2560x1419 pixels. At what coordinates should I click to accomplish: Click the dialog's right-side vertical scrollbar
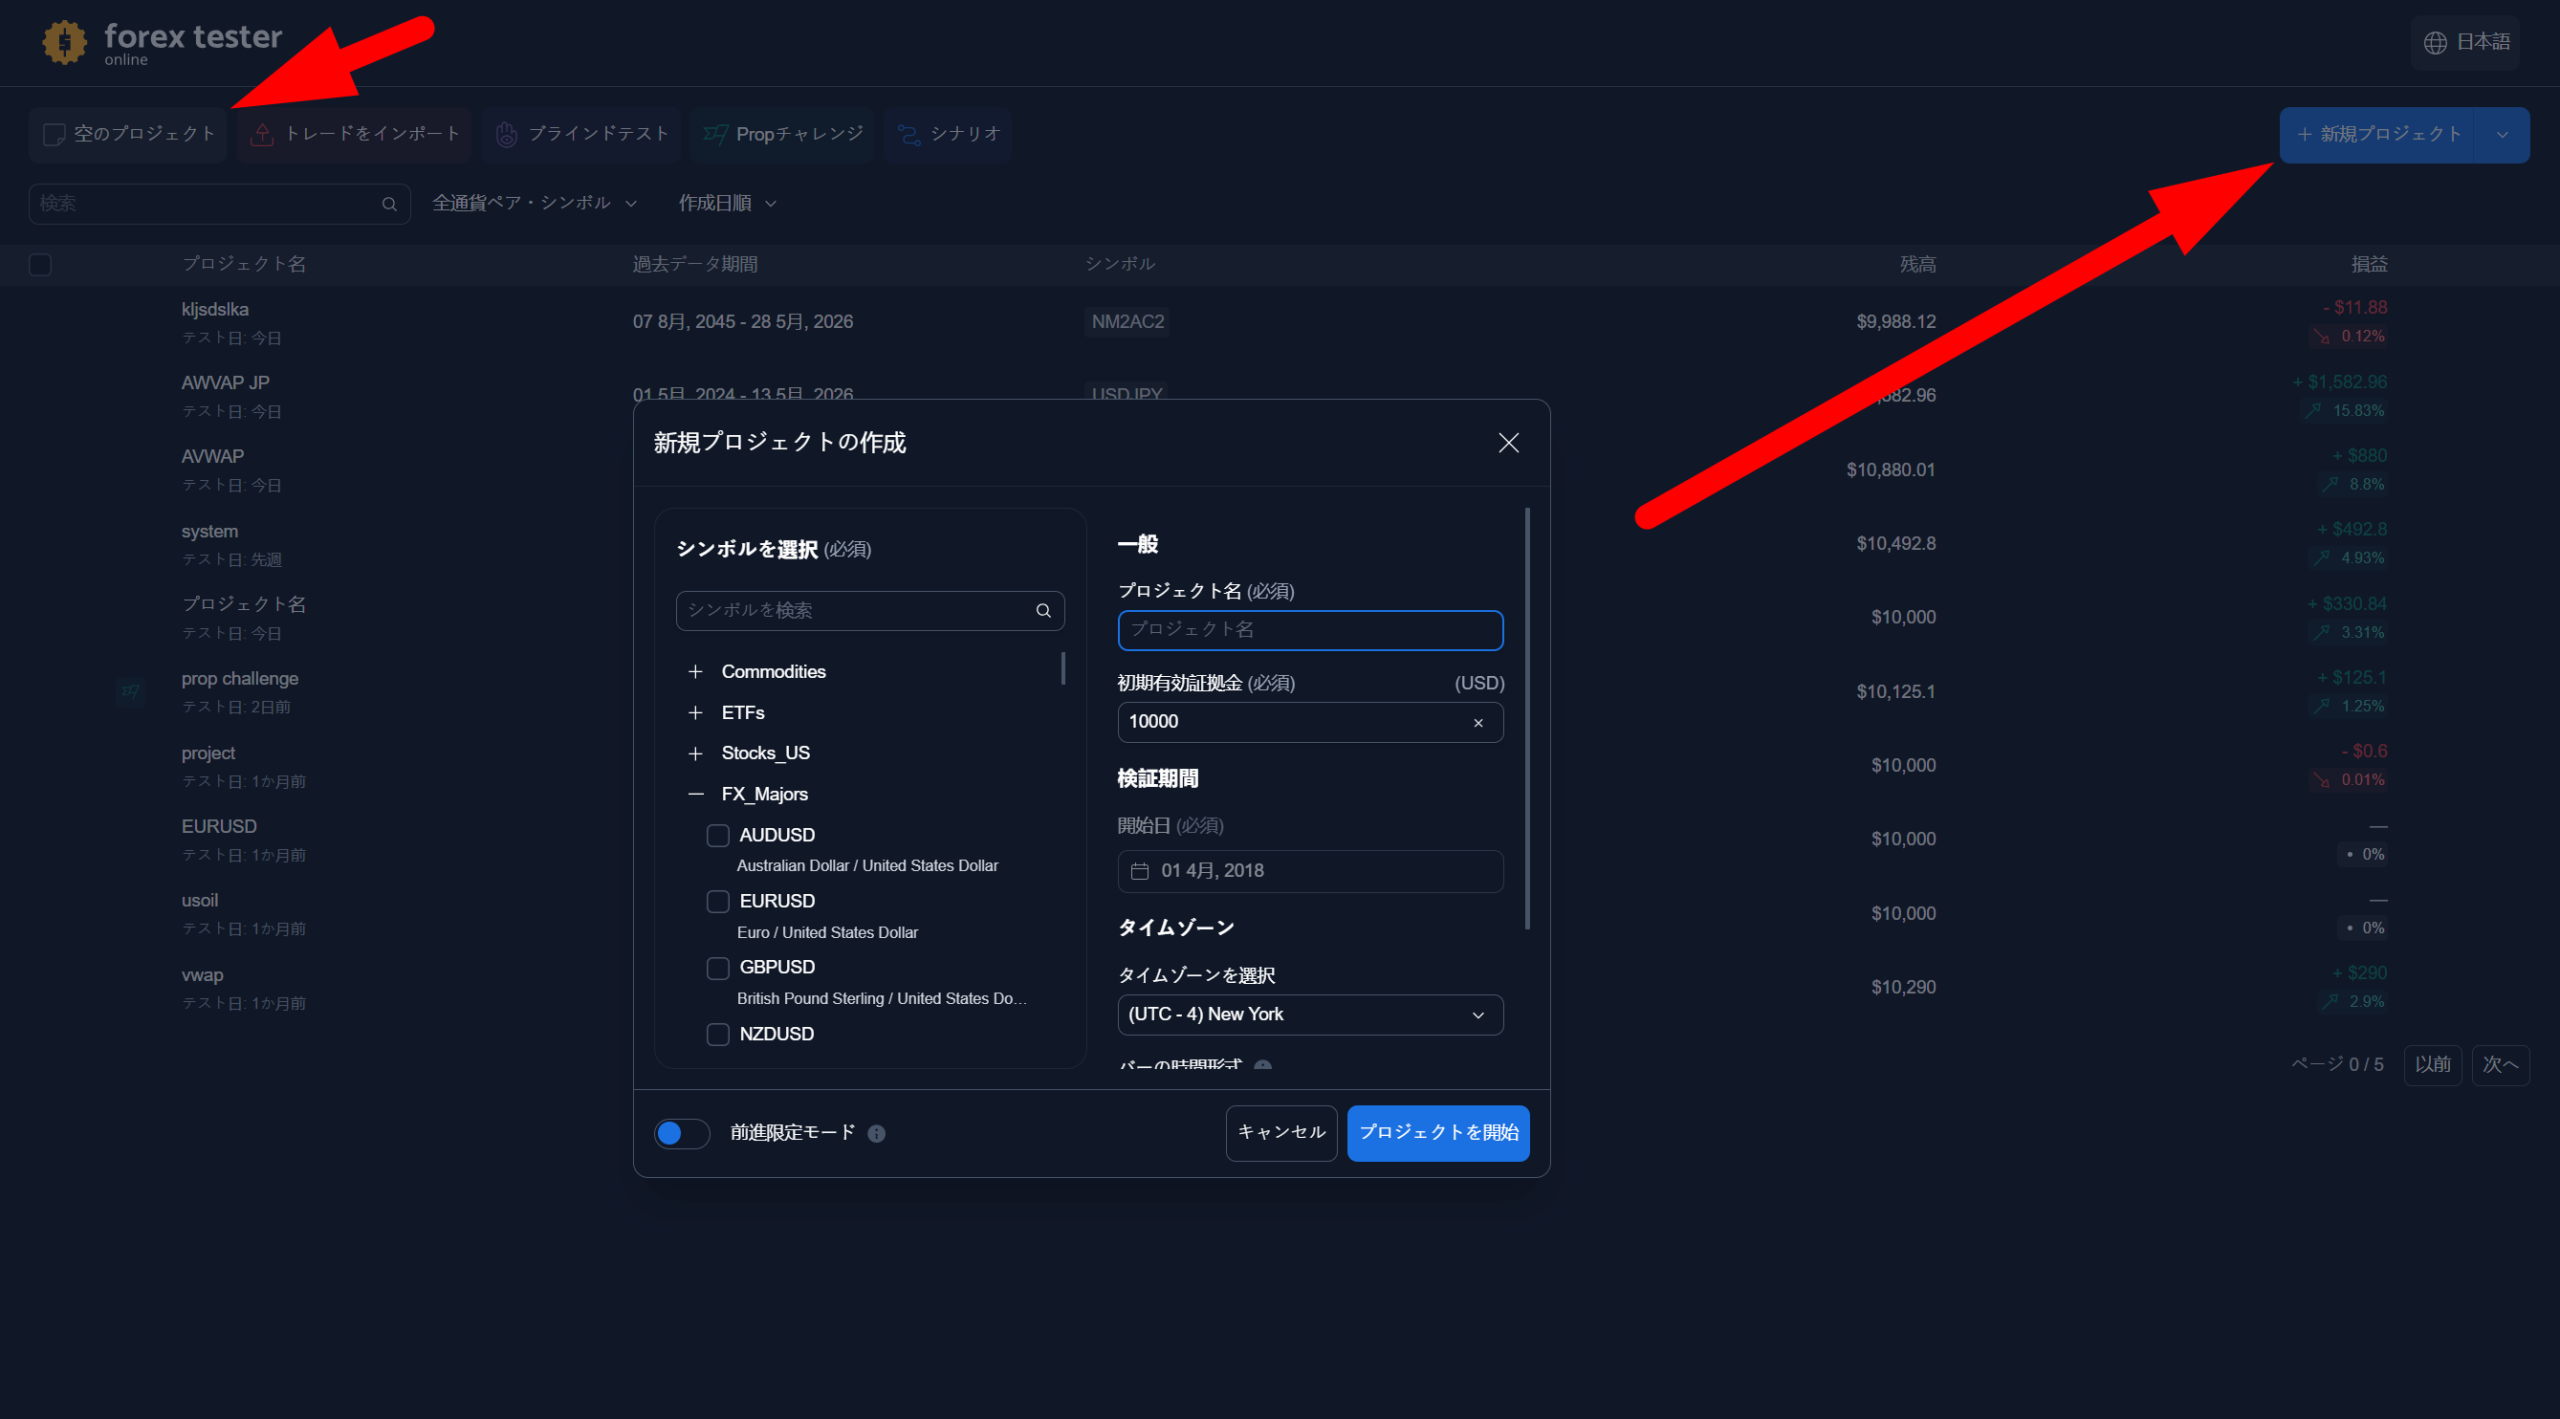coord(1526,719)
